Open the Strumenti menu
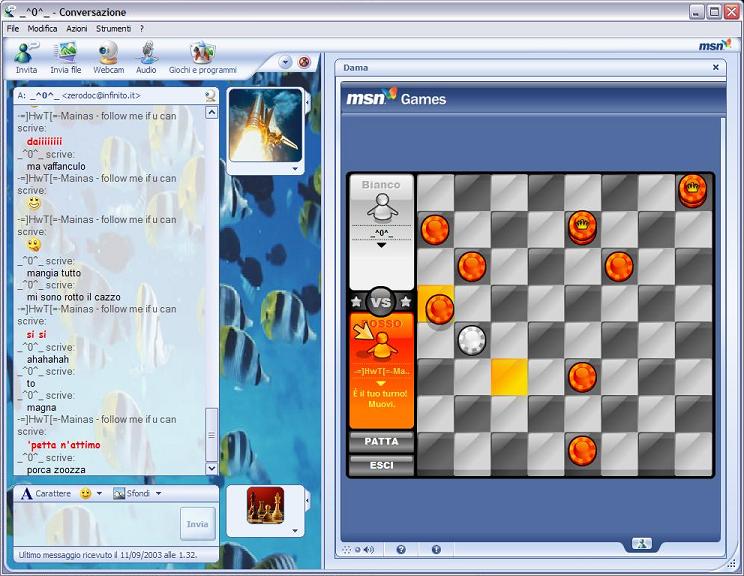Screen dimensions: 744x576 click(113, 29)
